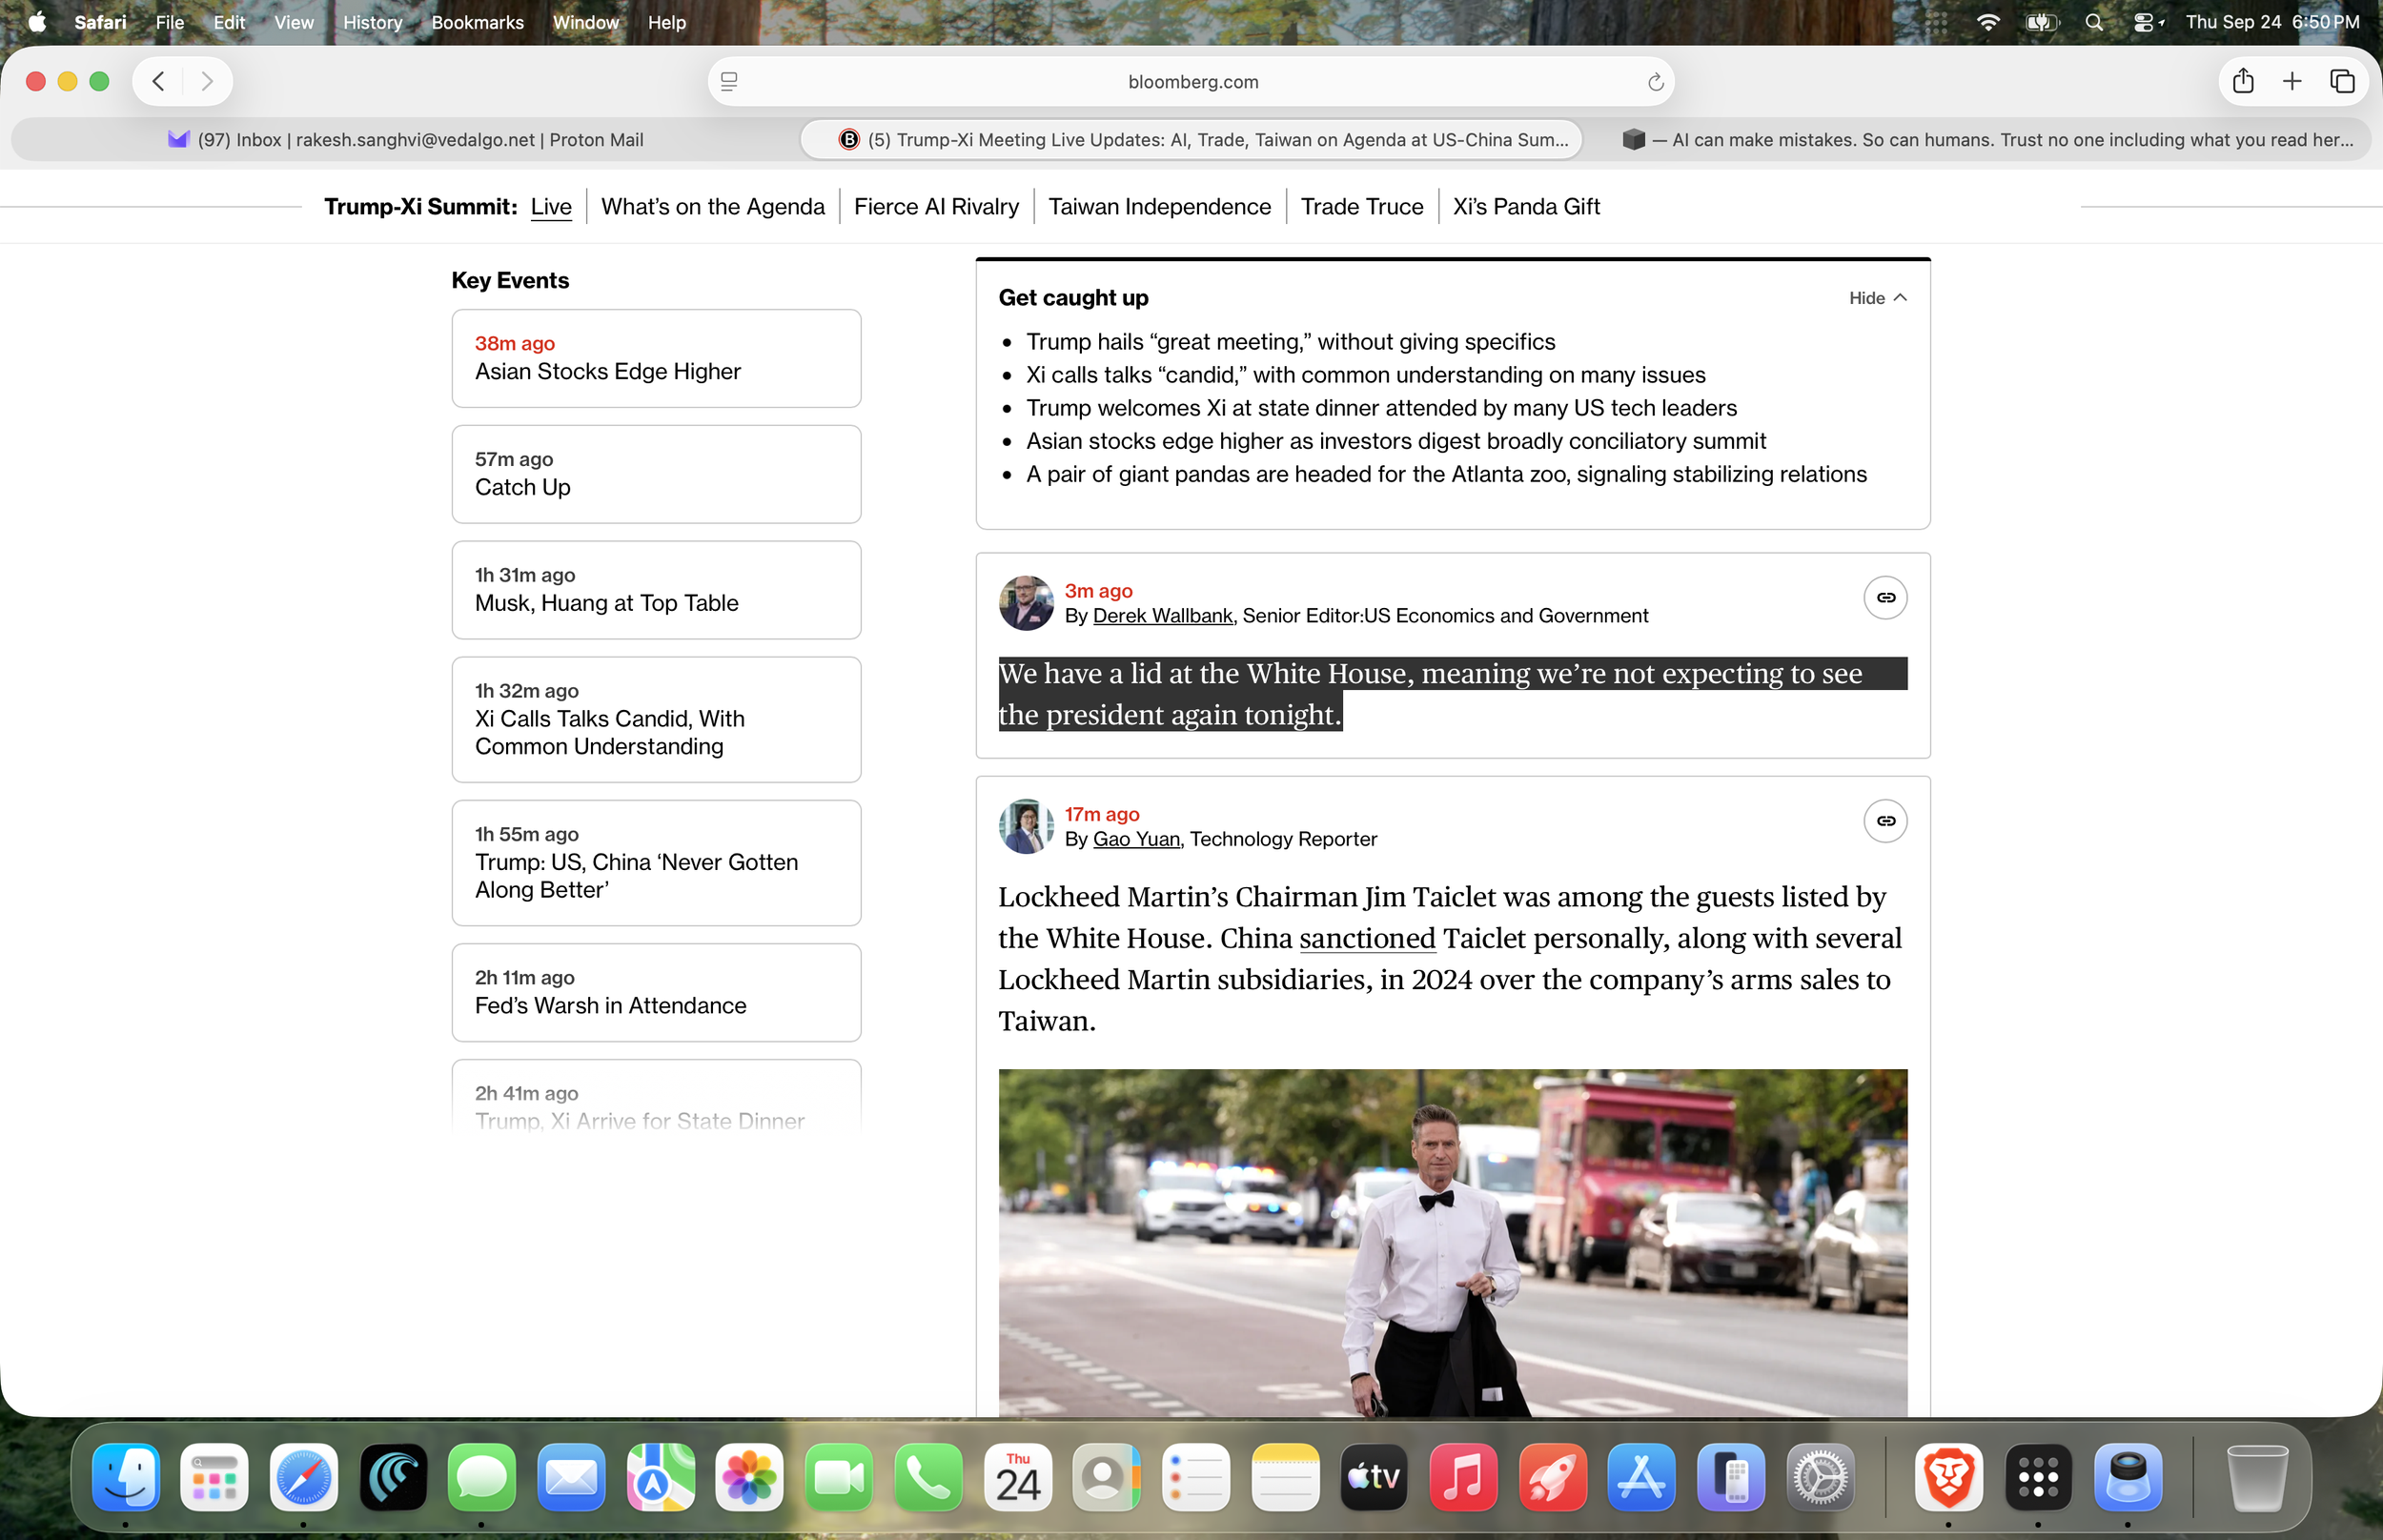The height and width of the screenshot is (1540, 2383).
Task: Open page settings icon in address bar
Action: pyautogui.click(x=729, y=82)
